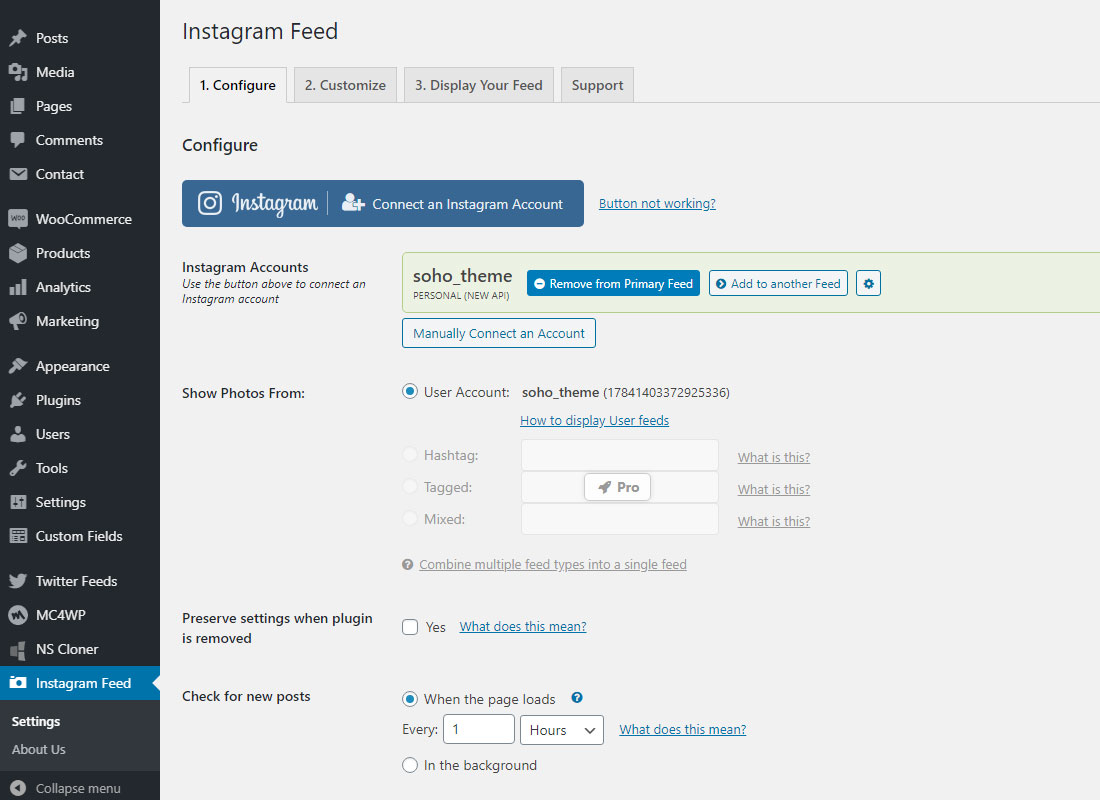This screenshot has width=1100, height=800.
Task: Click the Posts pin icon
Action: point(18,38)
